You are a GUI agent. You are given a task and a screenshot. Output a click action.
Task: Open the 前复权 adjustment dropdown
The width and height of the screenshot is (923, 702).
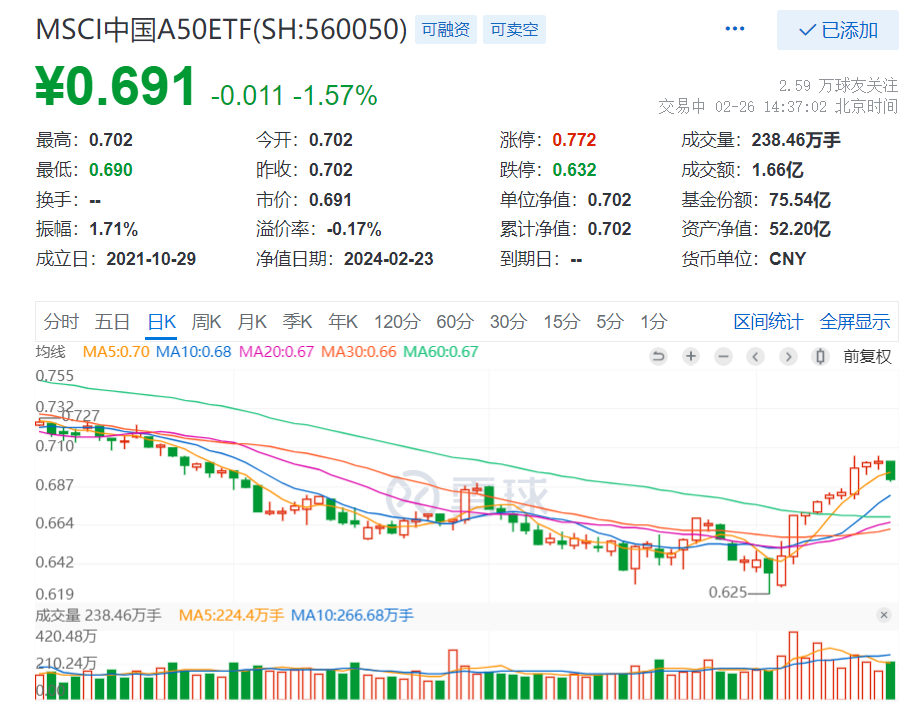point(867,356)
